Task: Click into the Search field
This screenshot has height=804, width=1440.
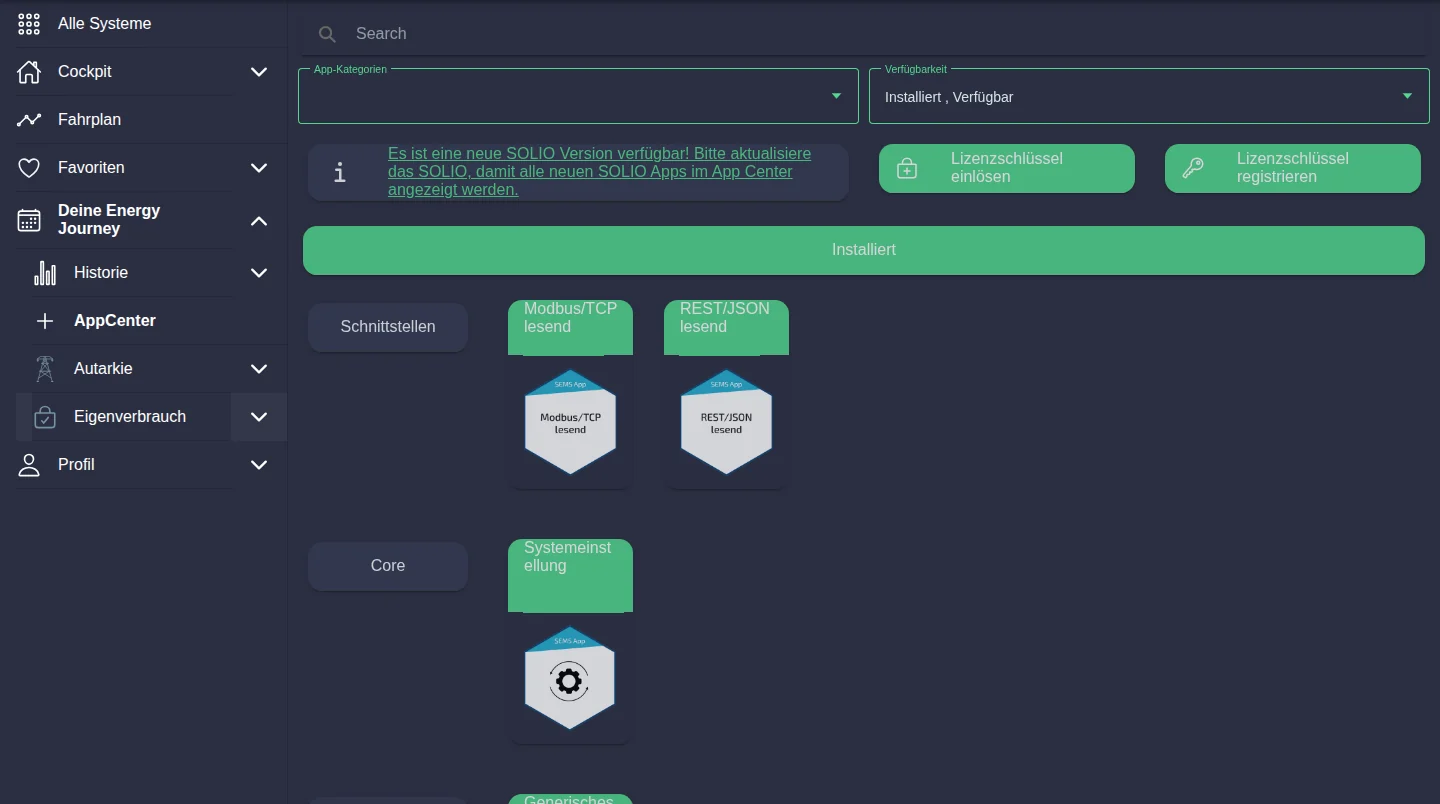Action: [x=865, y=34]
